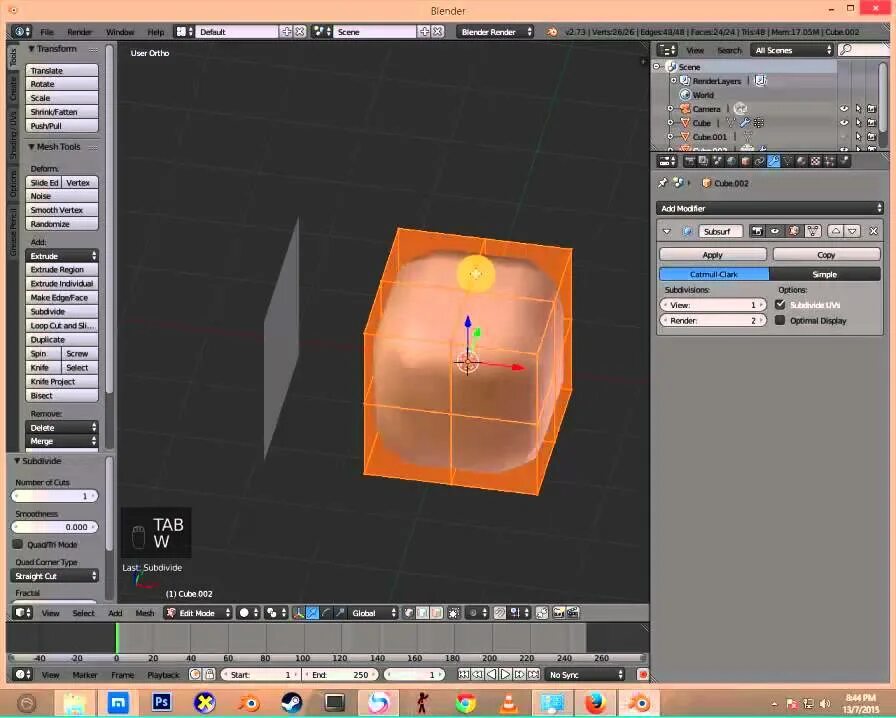Apply the Subsurf modifier
Viewport: 896px width, 718px height.
[x=713, y=254]
